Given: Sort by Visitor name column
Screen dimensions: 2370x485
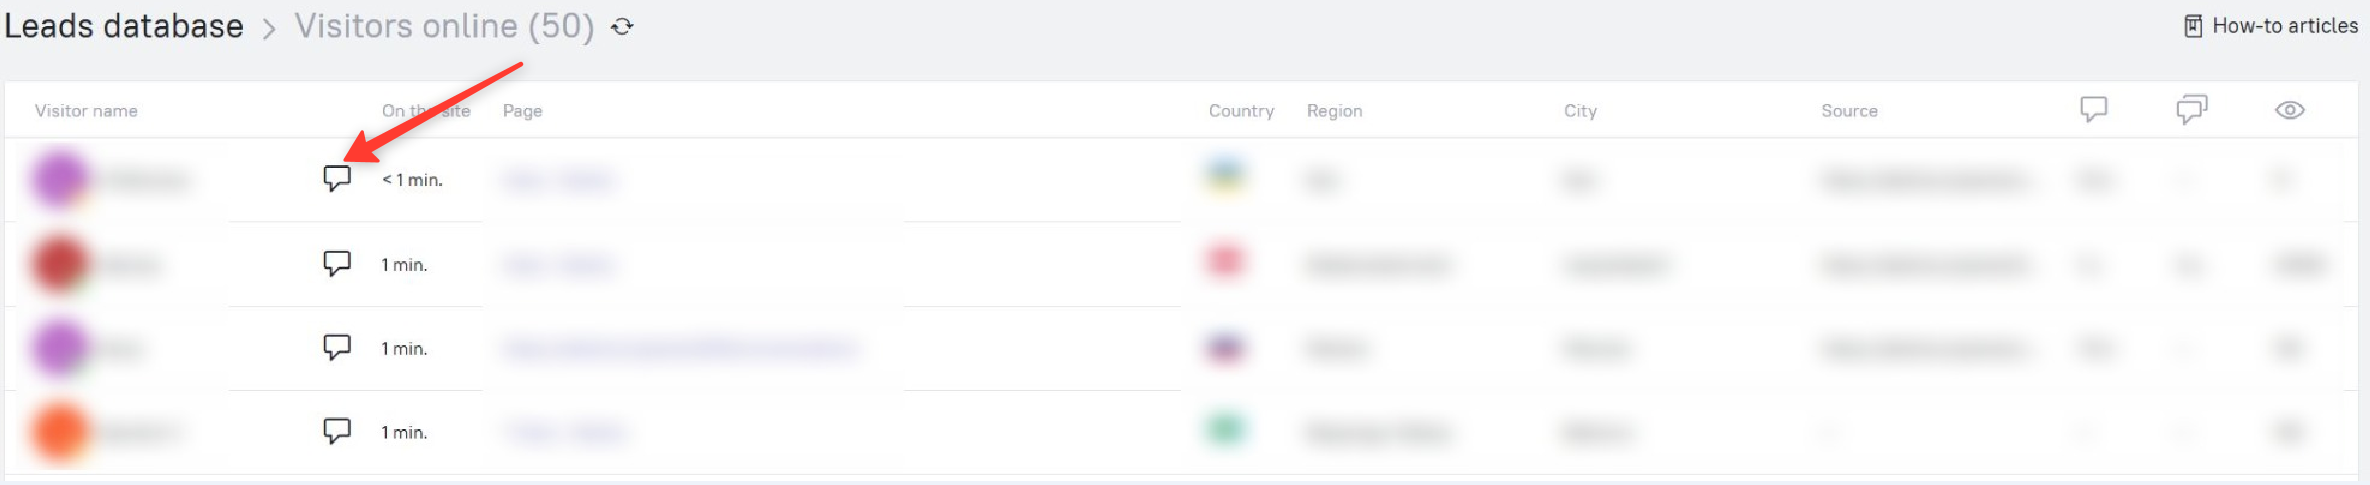Looking at the screenshot, I should point(86,111).
